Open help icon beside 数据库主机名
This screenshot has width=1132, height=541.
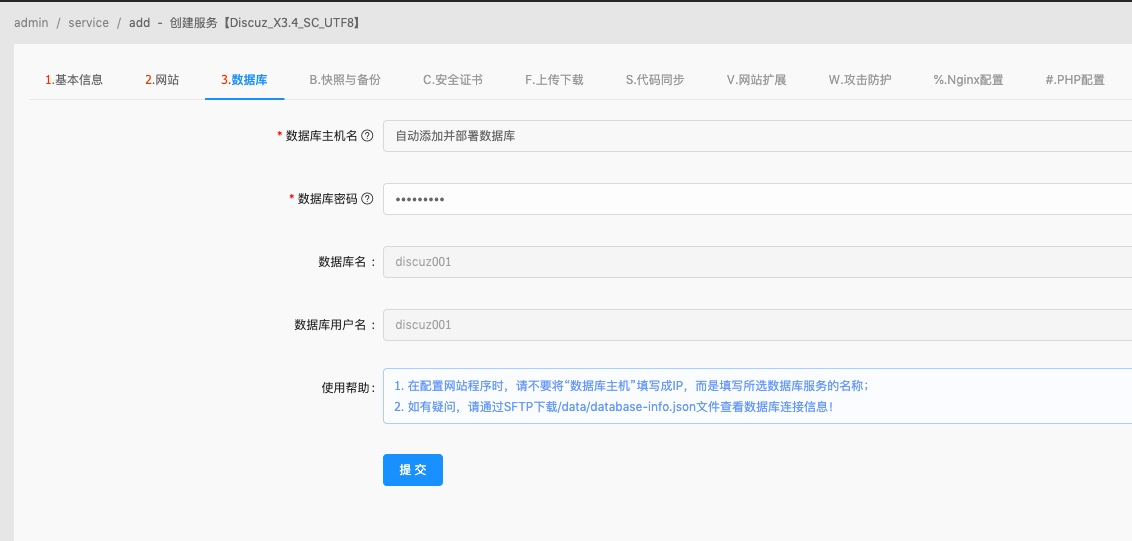click(367, 136)
